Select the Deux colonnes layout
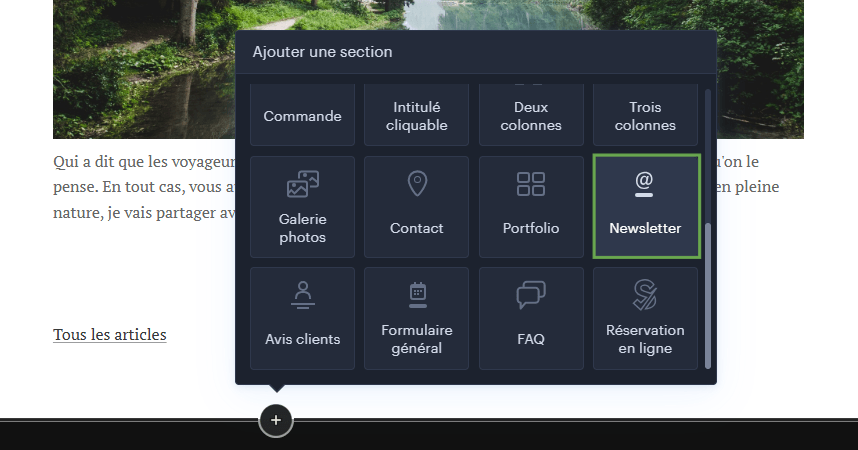This screenshot has height=450, width=858. (x=531, y=115)
